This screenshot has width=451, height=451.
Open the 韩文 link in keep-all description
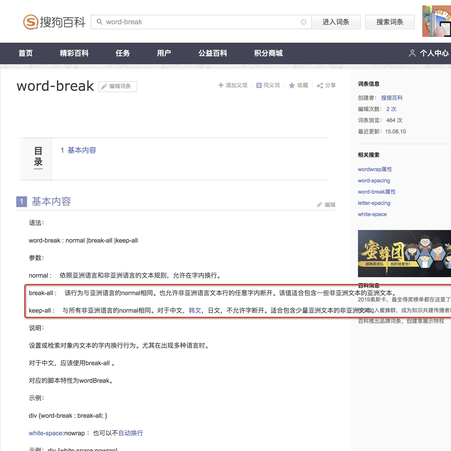[x=195, y=310]
